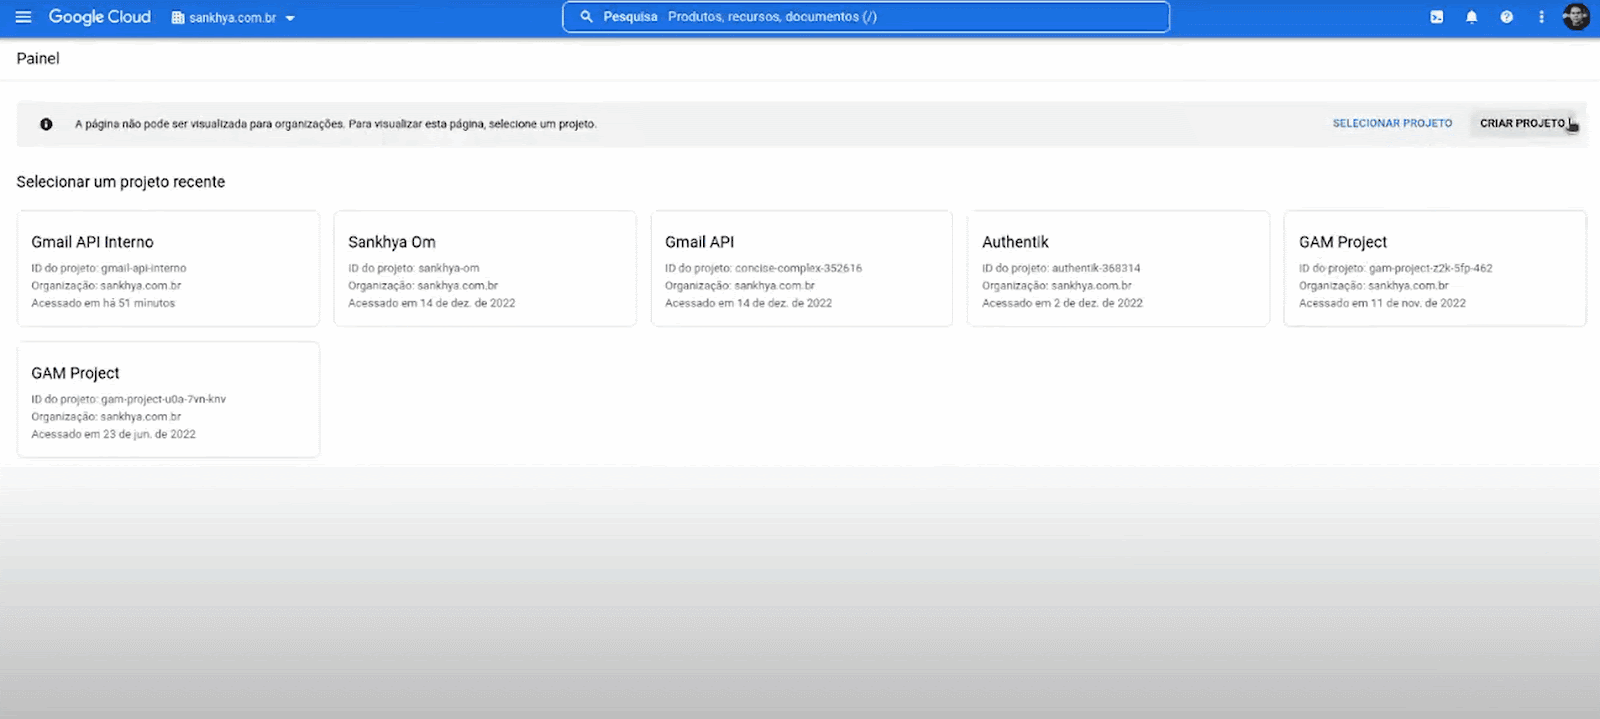Open the three-dot settings menu

[x=1541, y=17]
